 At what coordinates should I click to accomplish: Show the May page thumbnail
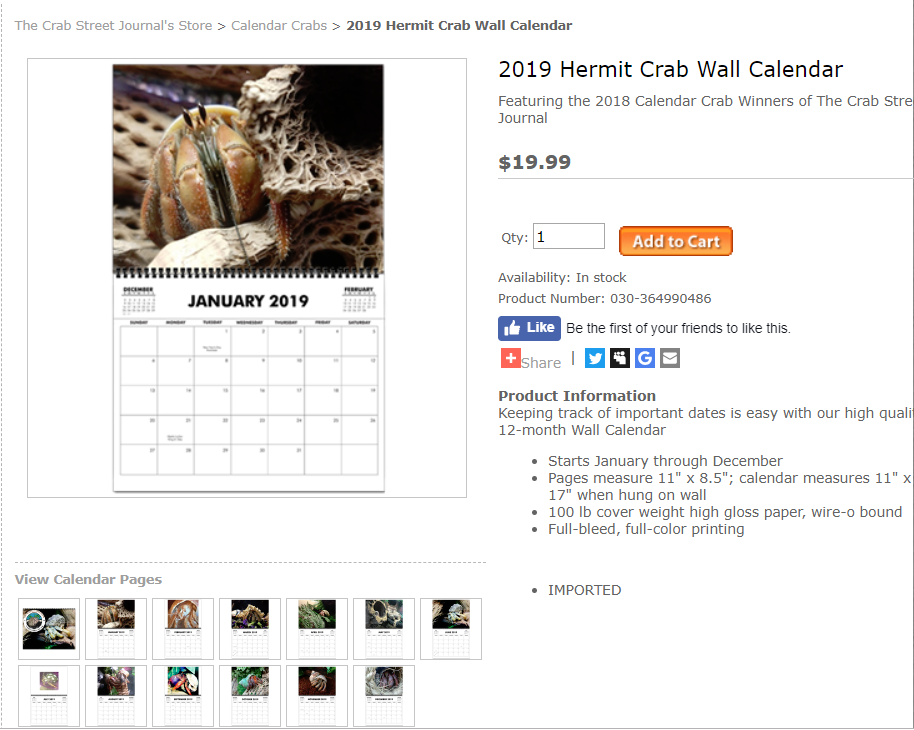coord(384,629)
